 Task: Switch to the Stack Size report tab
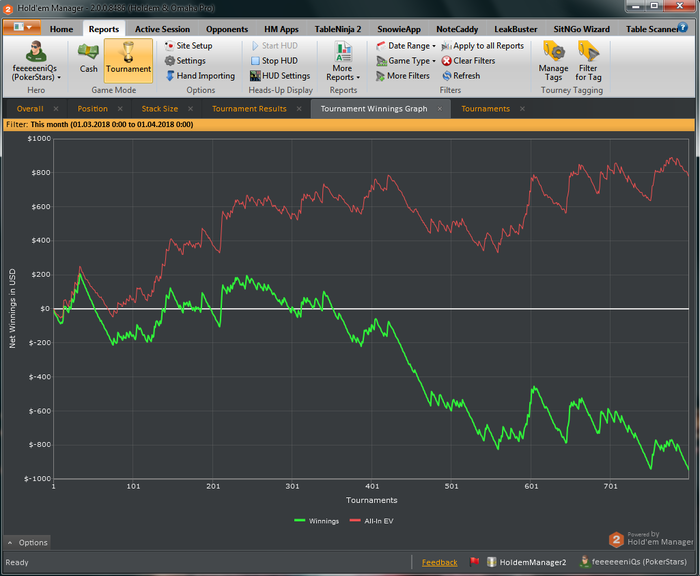point(159,109)
